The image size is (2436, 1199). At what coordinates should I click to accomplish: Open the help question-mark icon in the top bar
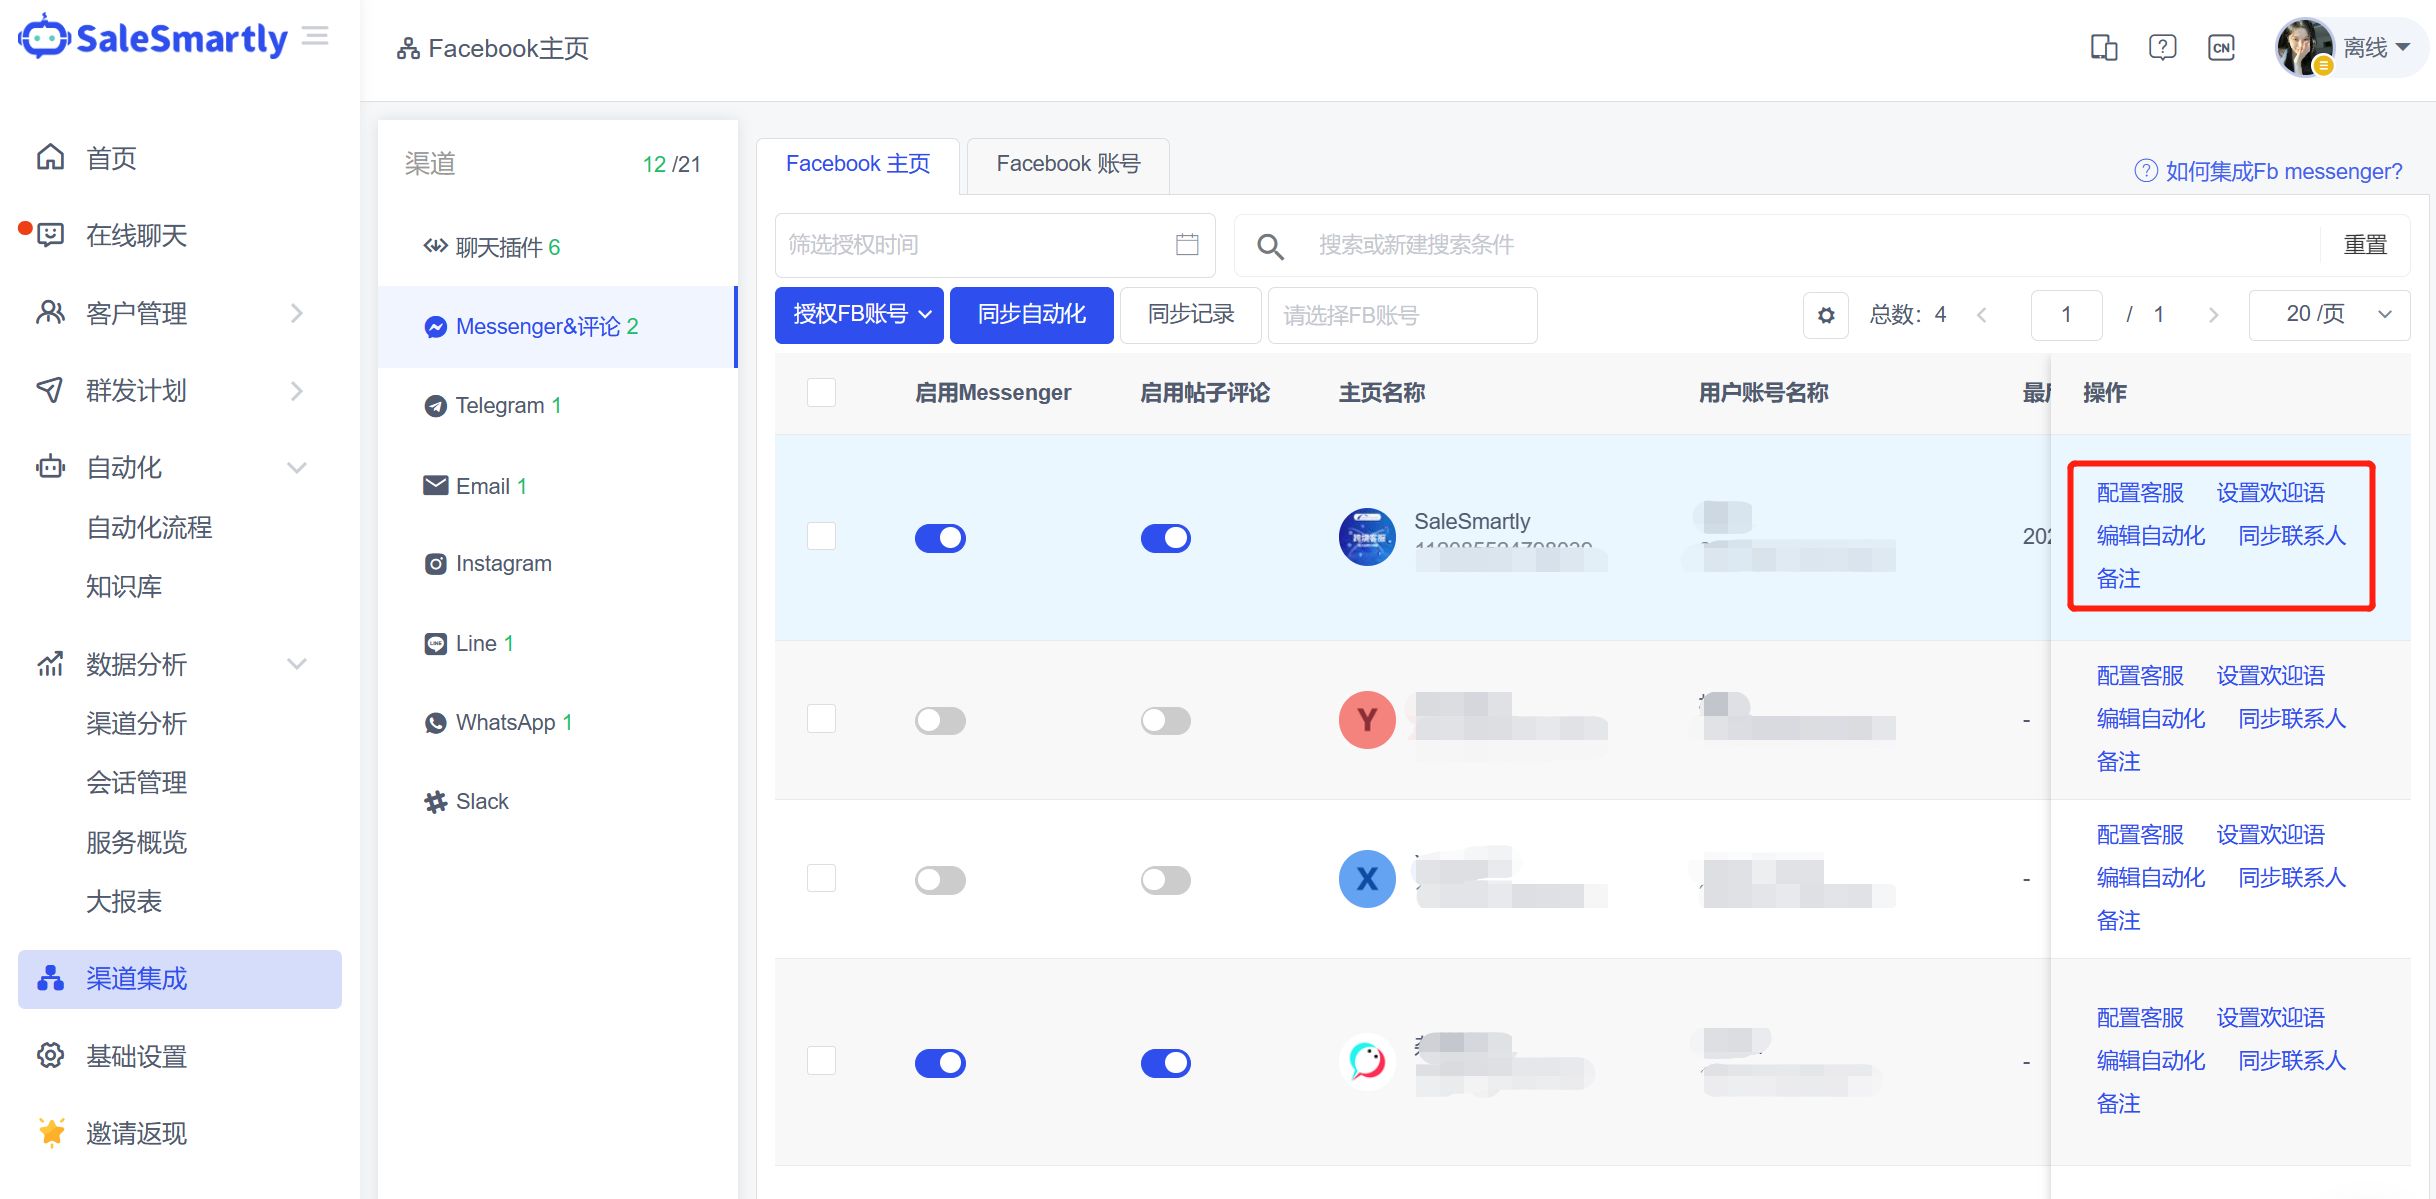coord(2162,47)
